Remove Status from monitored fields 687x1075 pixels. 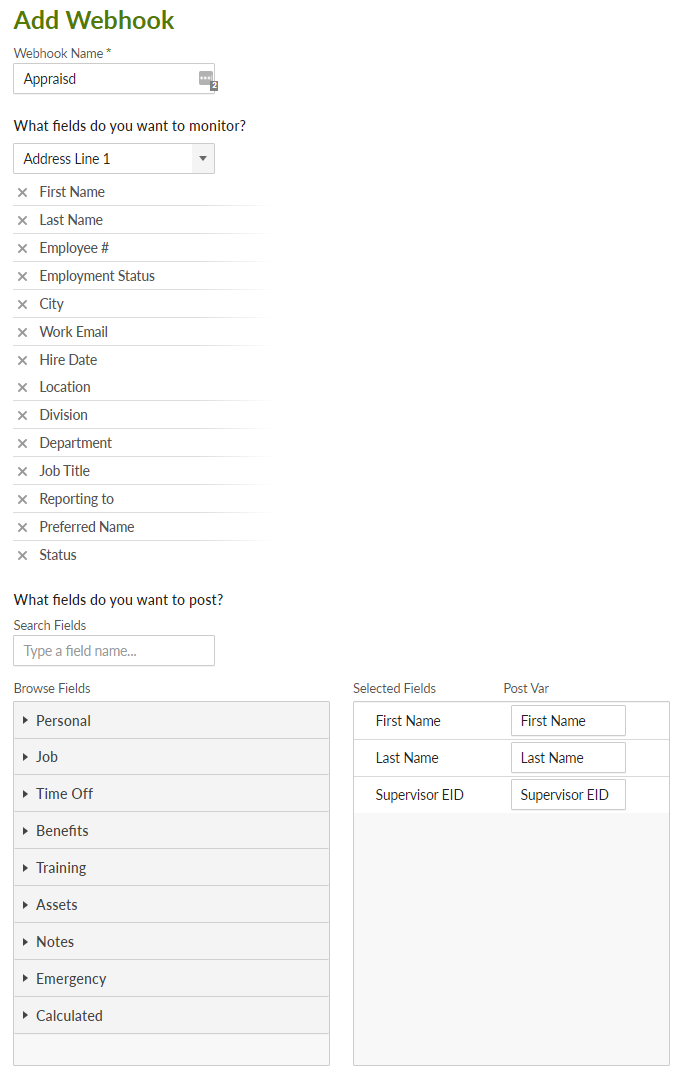(x=23, y=555)
